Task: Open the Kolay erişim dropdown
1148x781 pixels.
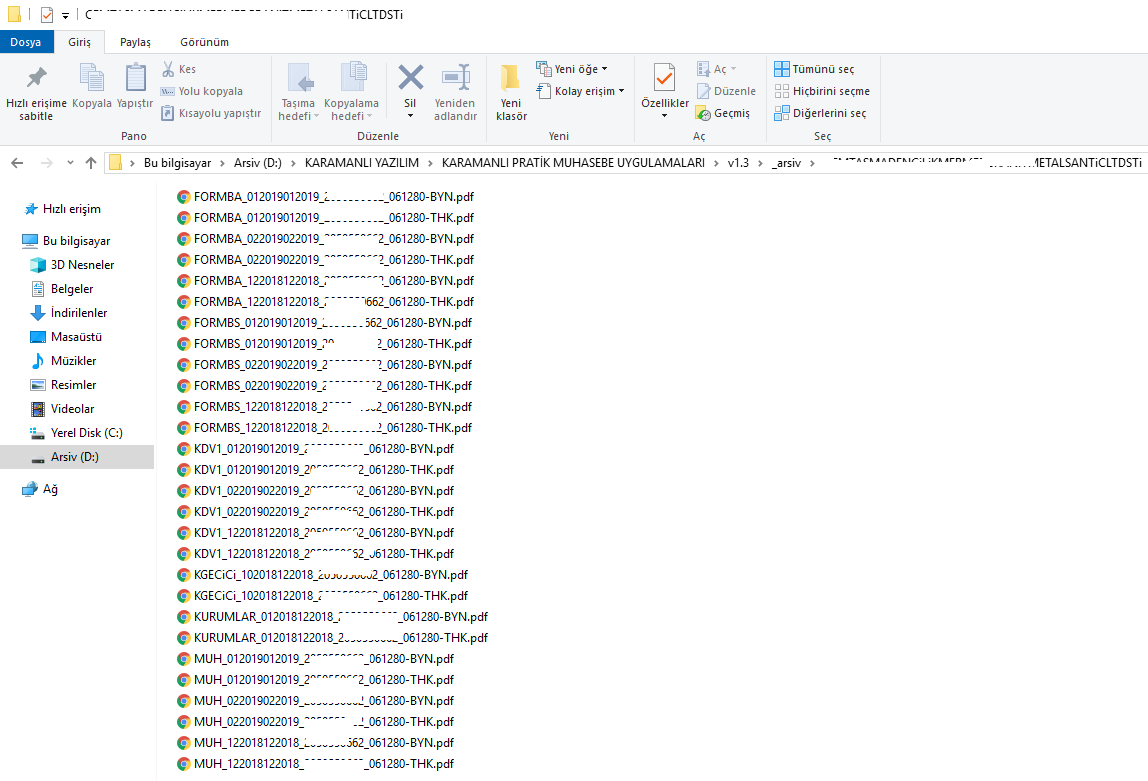Action: coord(580,91)
